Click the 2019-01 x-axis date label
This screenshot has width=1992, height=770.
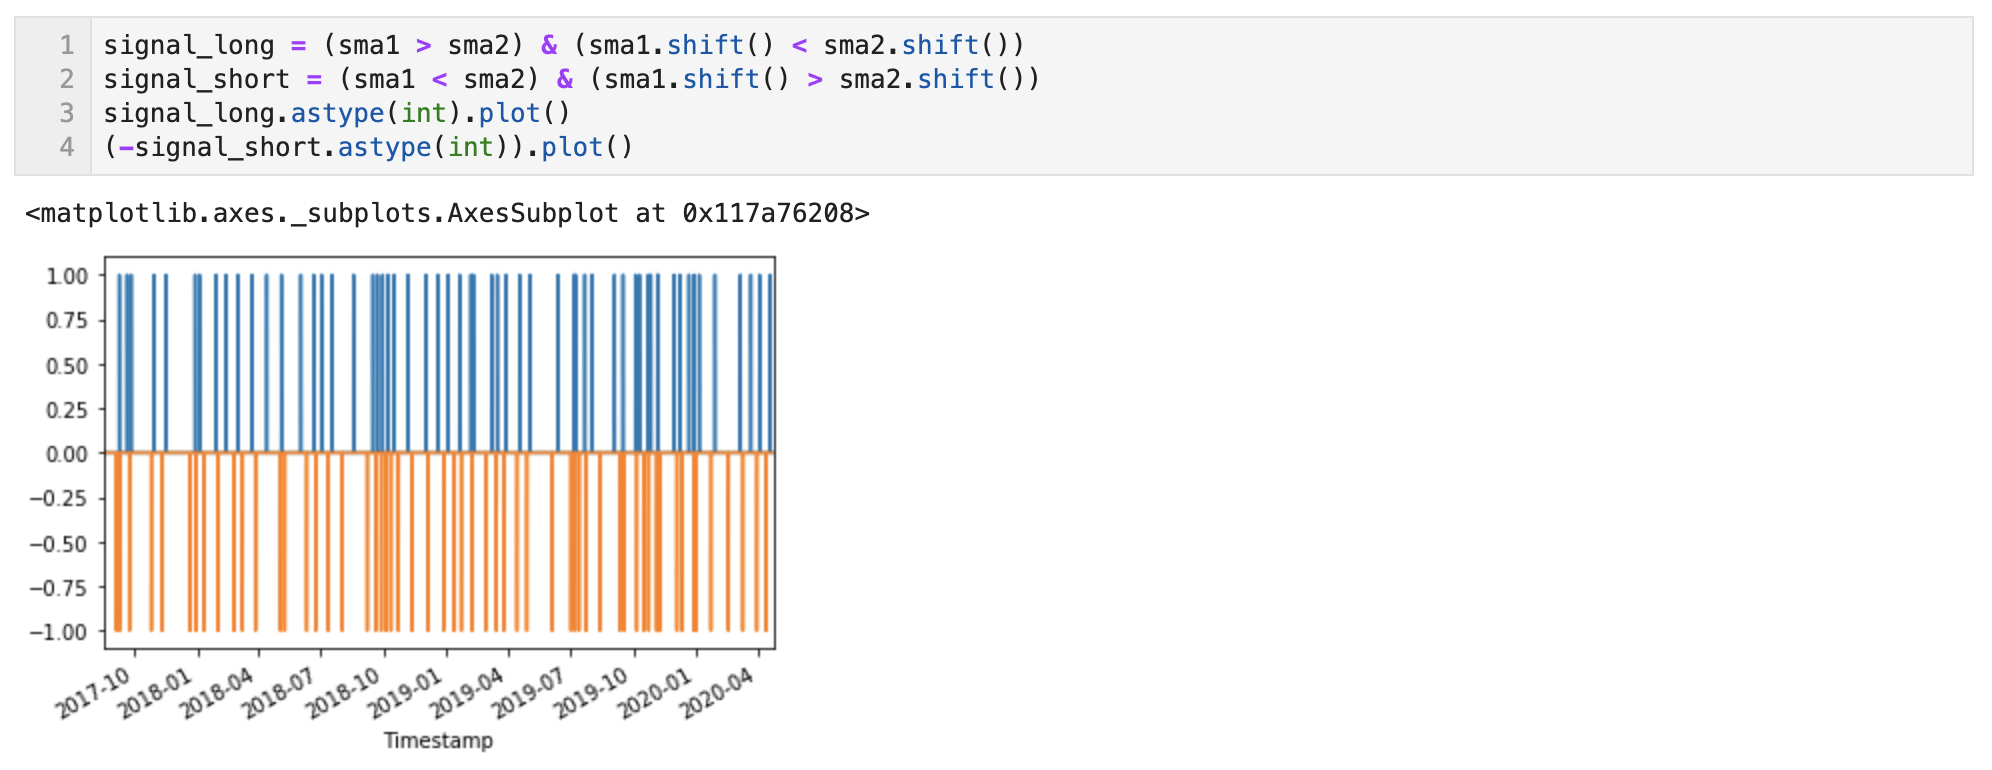click(x=405, y=693)
